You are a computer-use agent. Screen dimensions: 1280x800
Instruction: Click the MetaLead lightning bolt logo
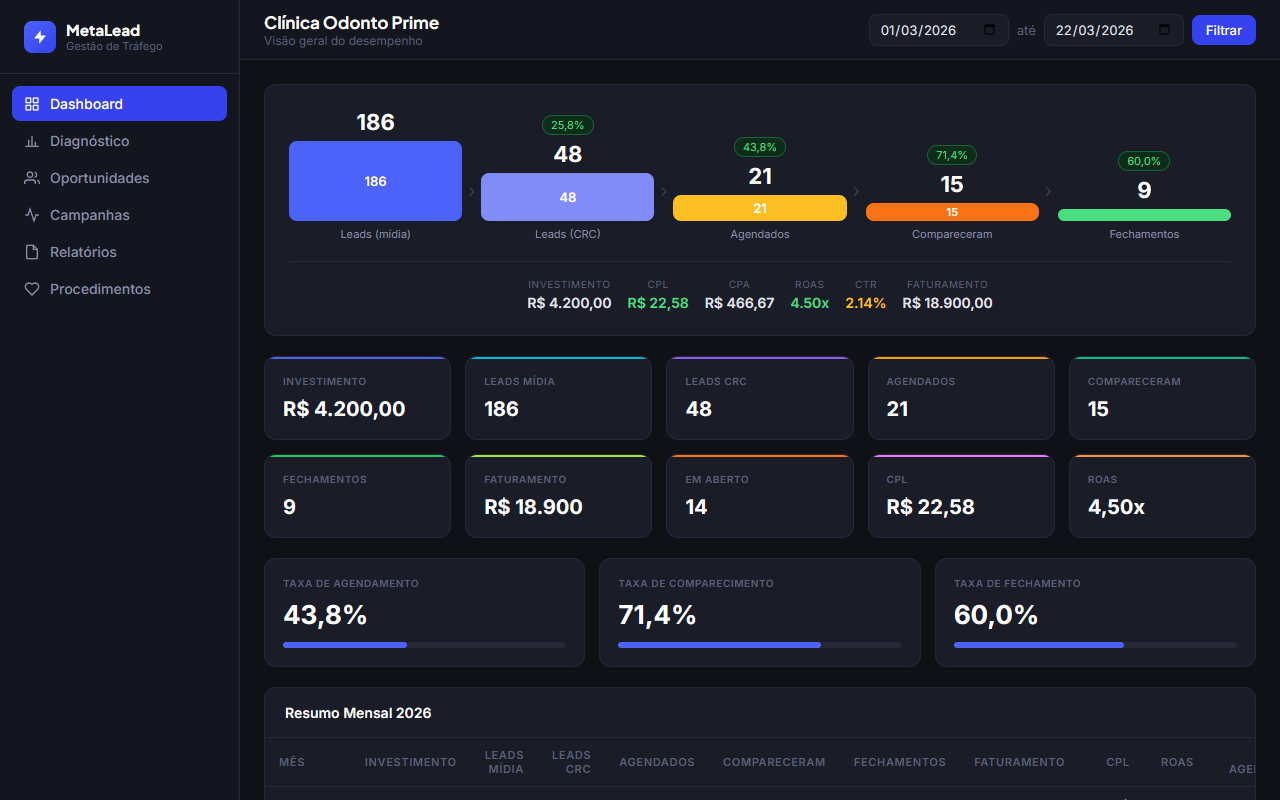point(40,37)
